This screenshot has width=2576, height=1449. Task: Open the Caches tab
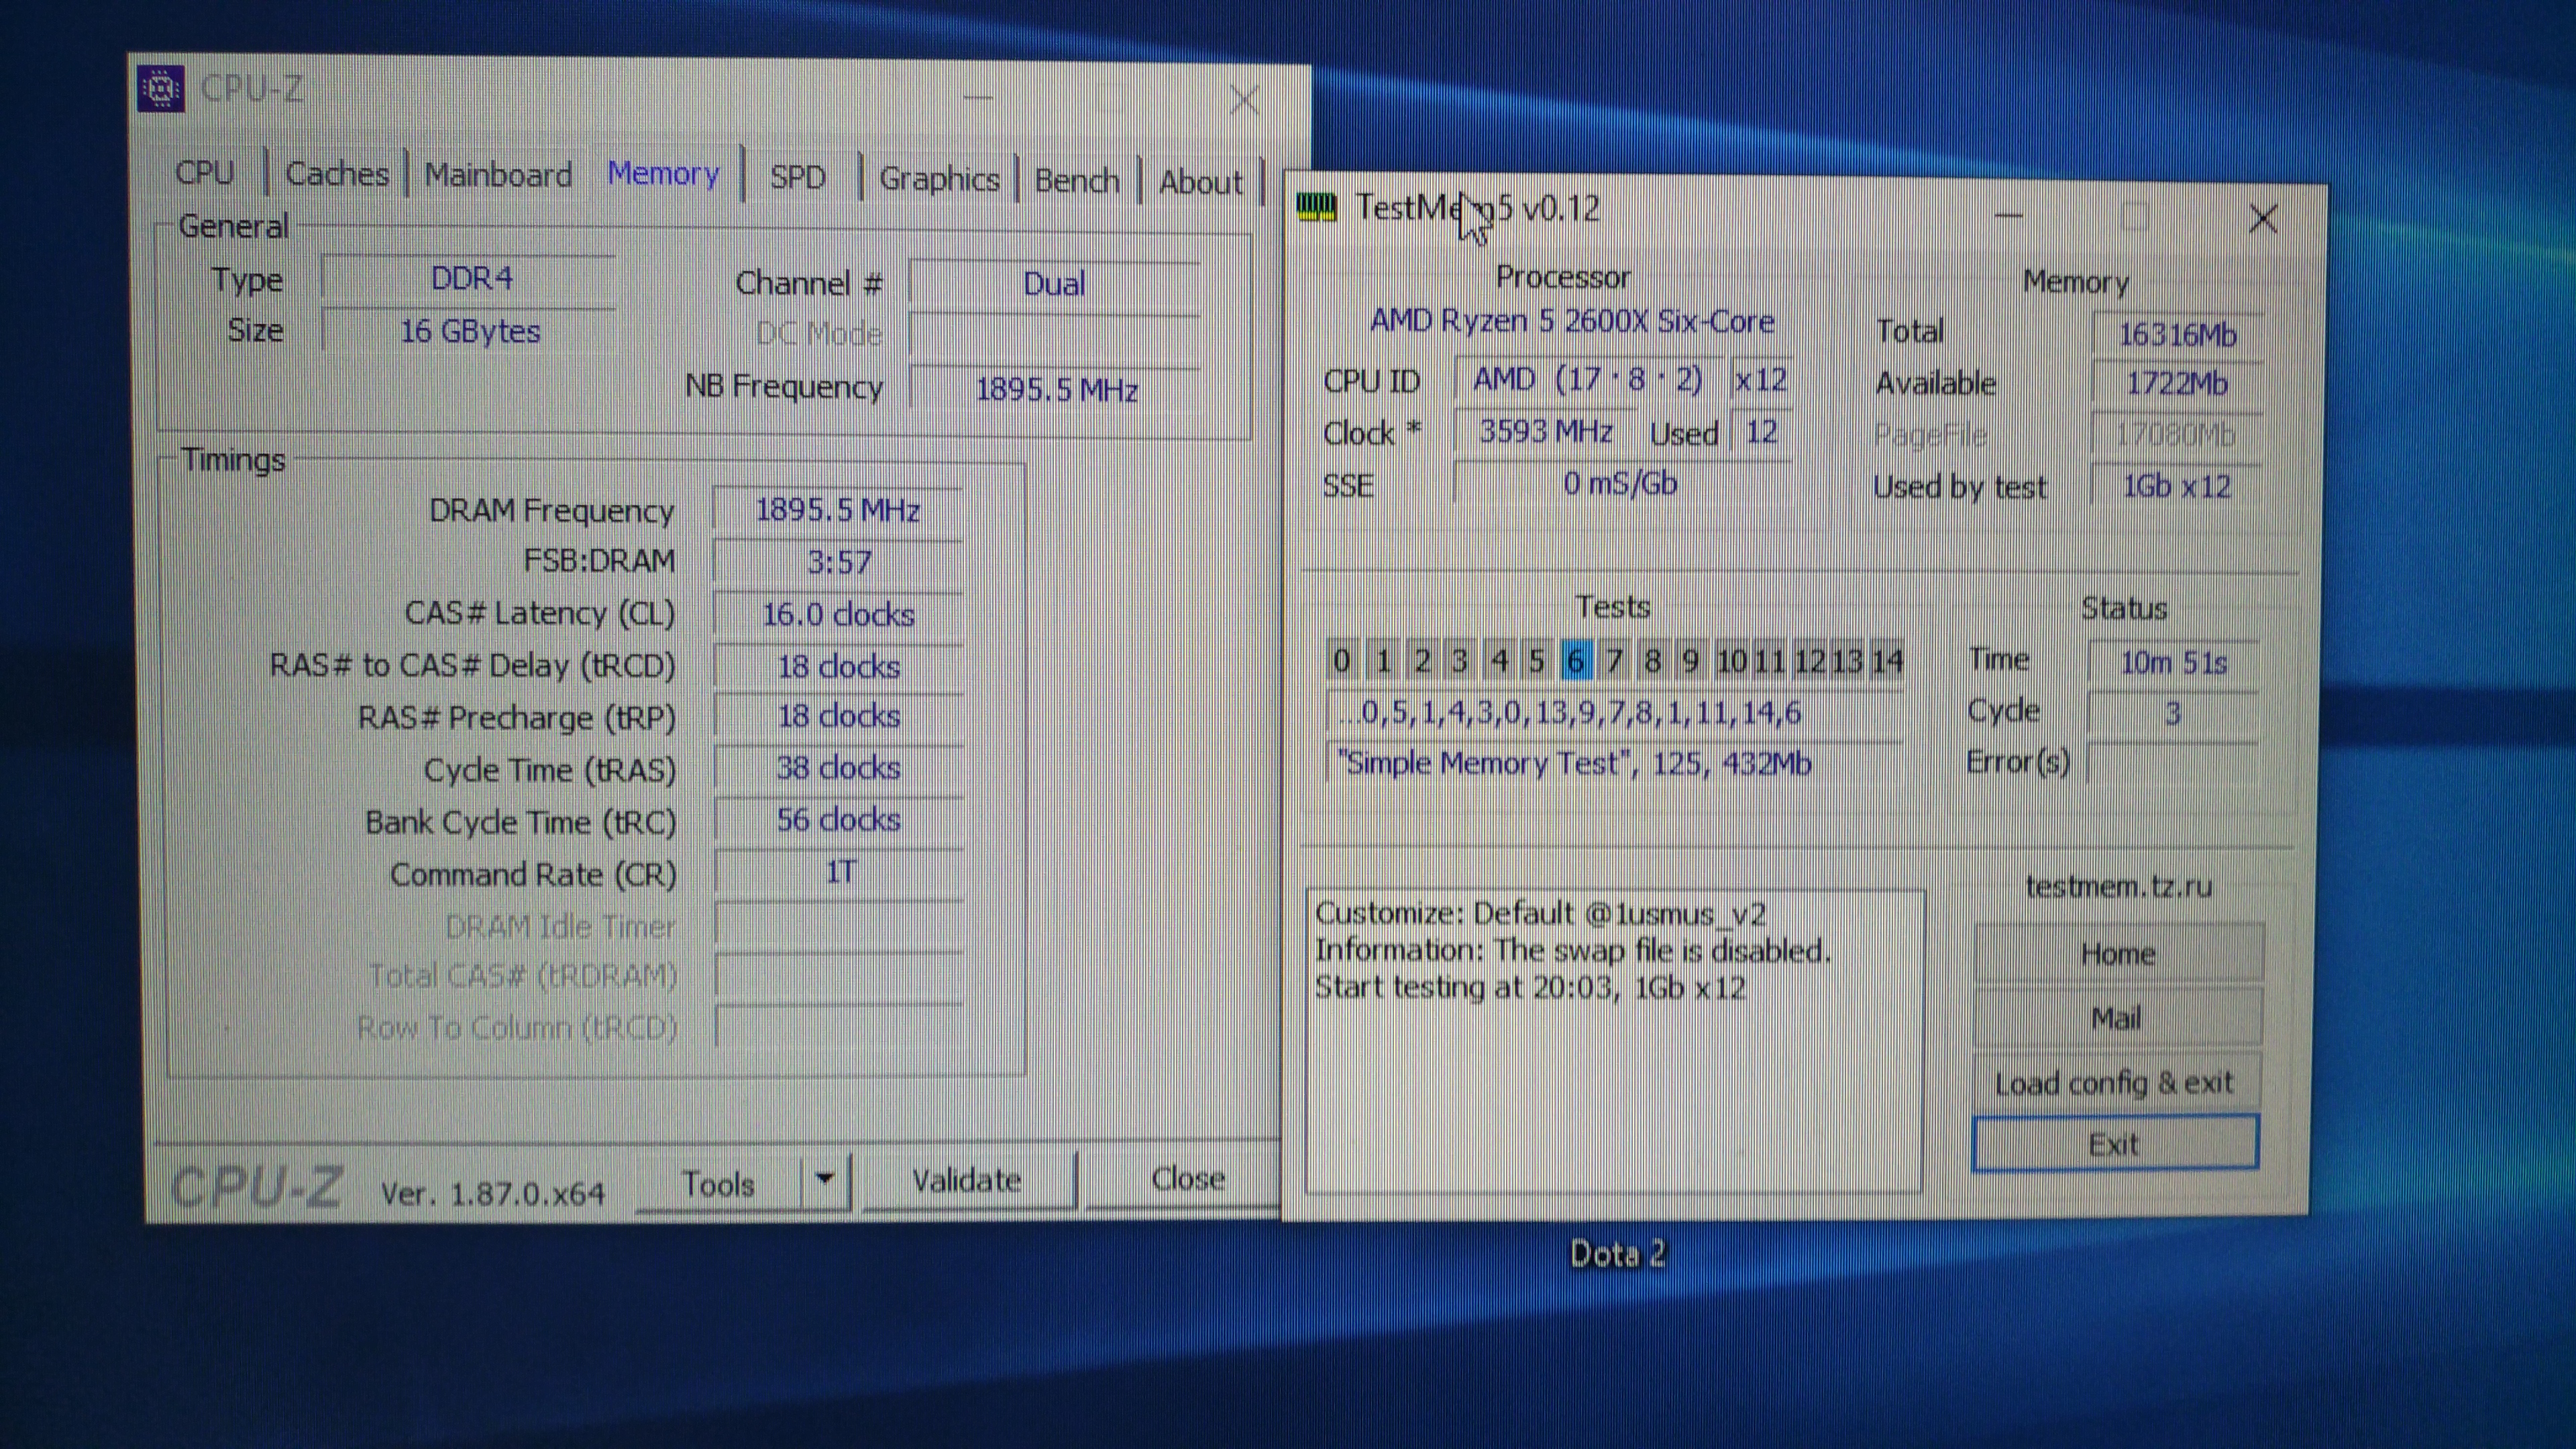337,174
